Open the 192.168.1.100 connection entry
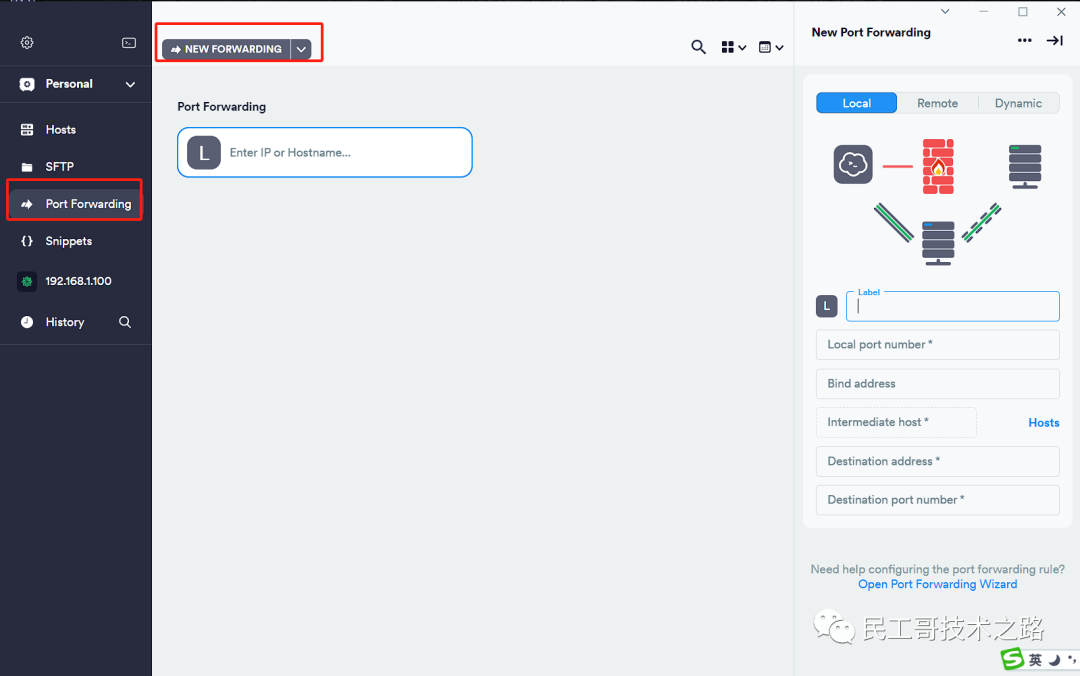 (77, 281)
